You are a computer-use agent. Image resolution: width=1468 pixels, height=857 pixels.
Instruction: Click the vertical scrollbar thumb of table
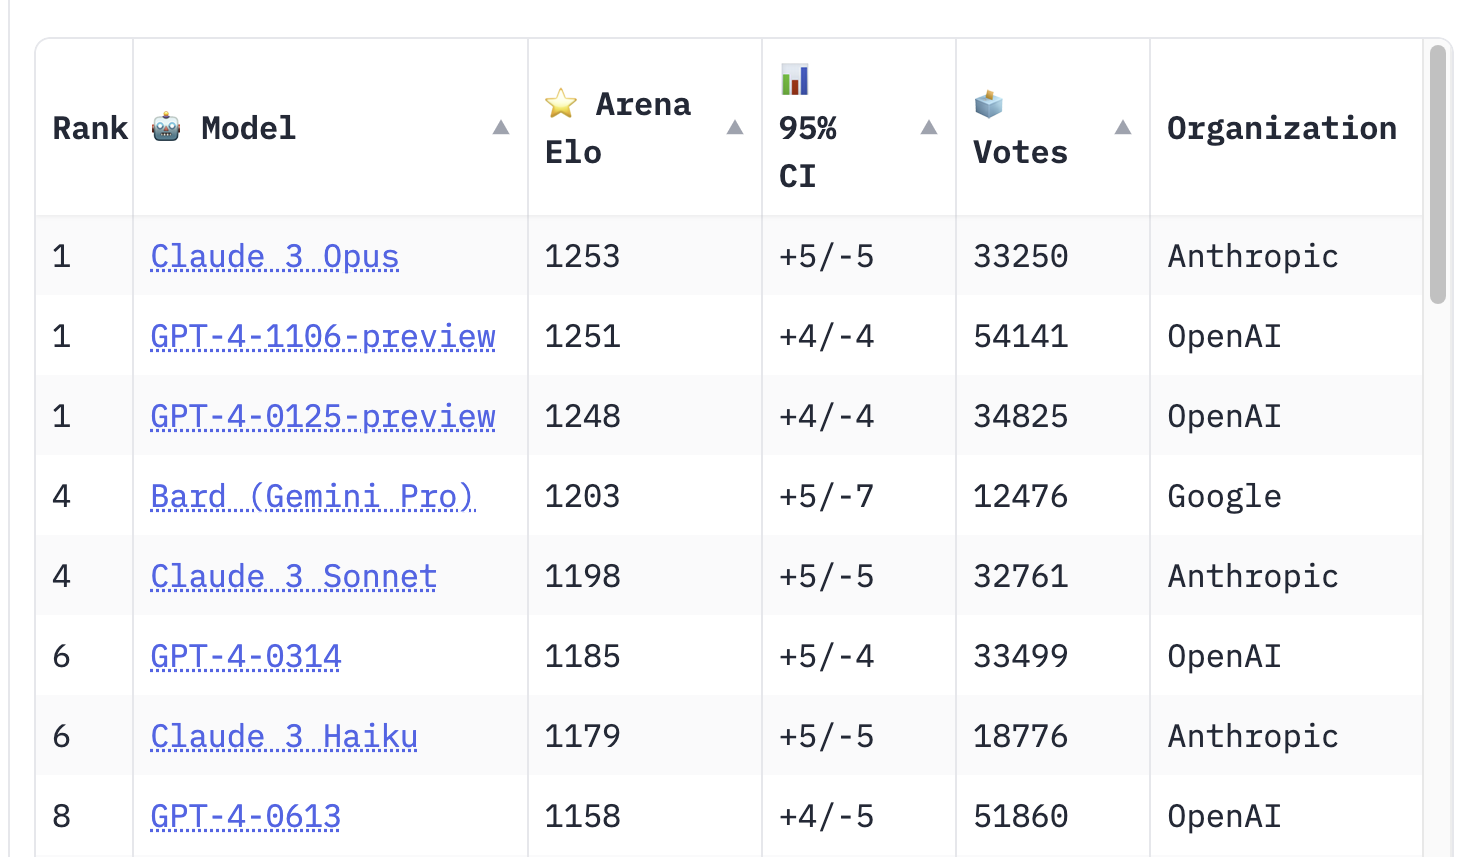[1438, 174]
